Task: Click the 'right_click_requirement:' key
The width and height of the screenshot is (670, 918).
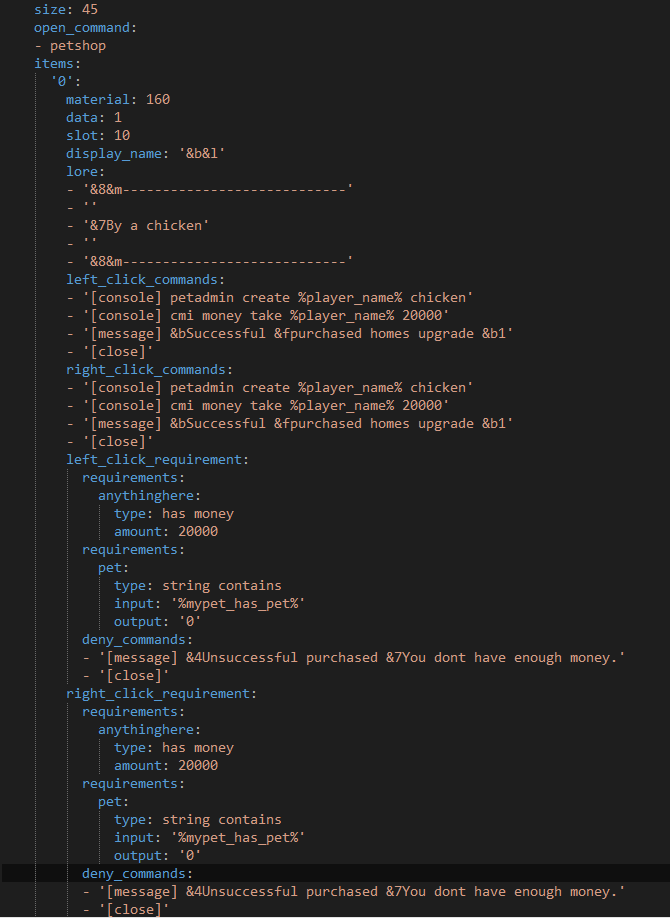Action: (161, 693)
